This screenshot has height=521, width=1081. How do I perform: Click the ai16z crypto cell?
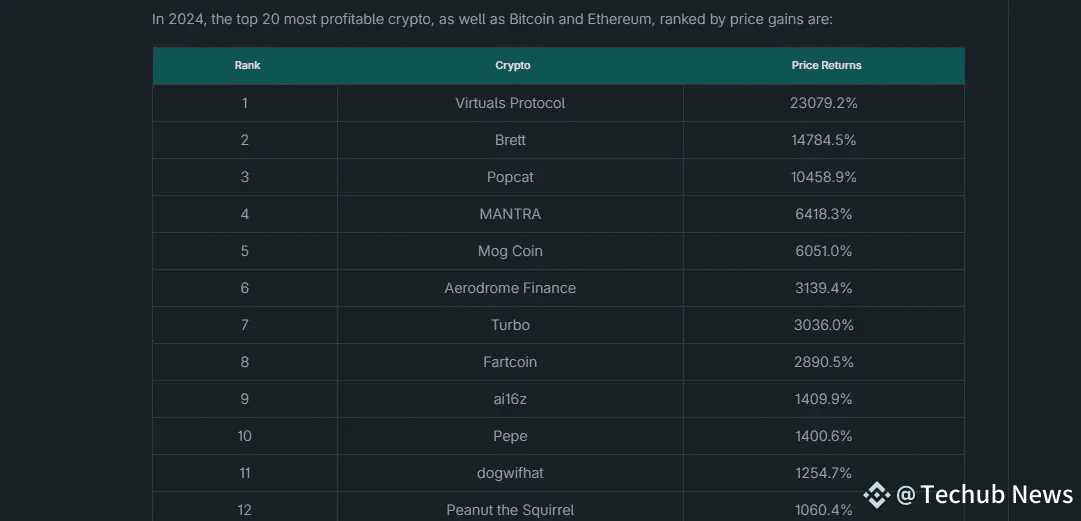pos(510,399)
